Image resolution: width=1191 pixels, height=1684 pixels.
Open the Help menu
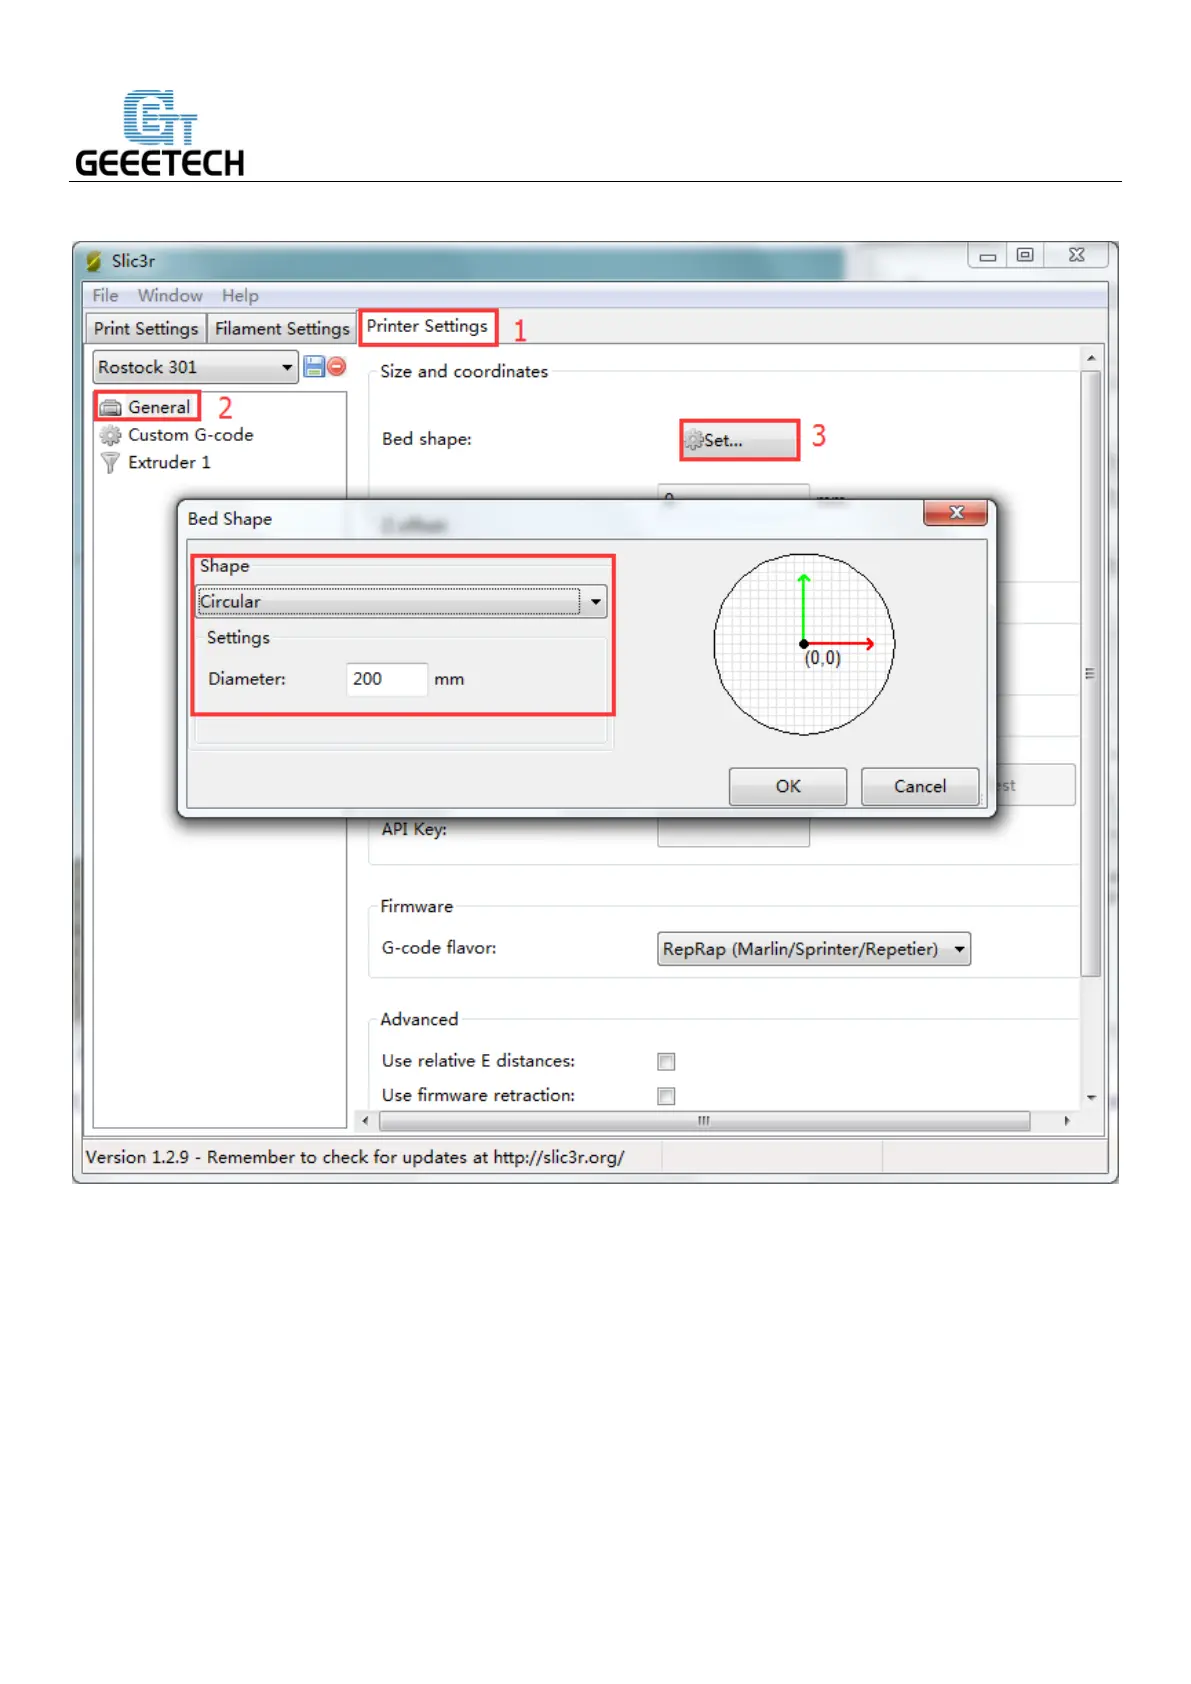pos(240,296)
